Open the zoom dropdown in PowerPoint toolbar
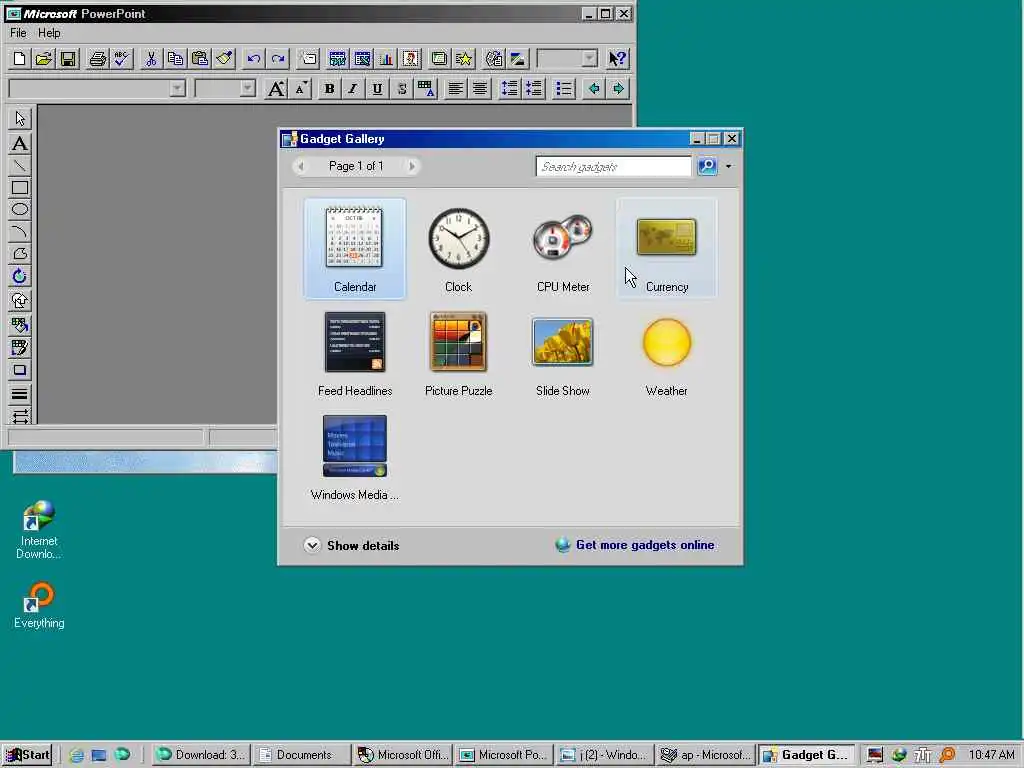The width and height of the screenshot is (1024, 768). pos(589,59)
